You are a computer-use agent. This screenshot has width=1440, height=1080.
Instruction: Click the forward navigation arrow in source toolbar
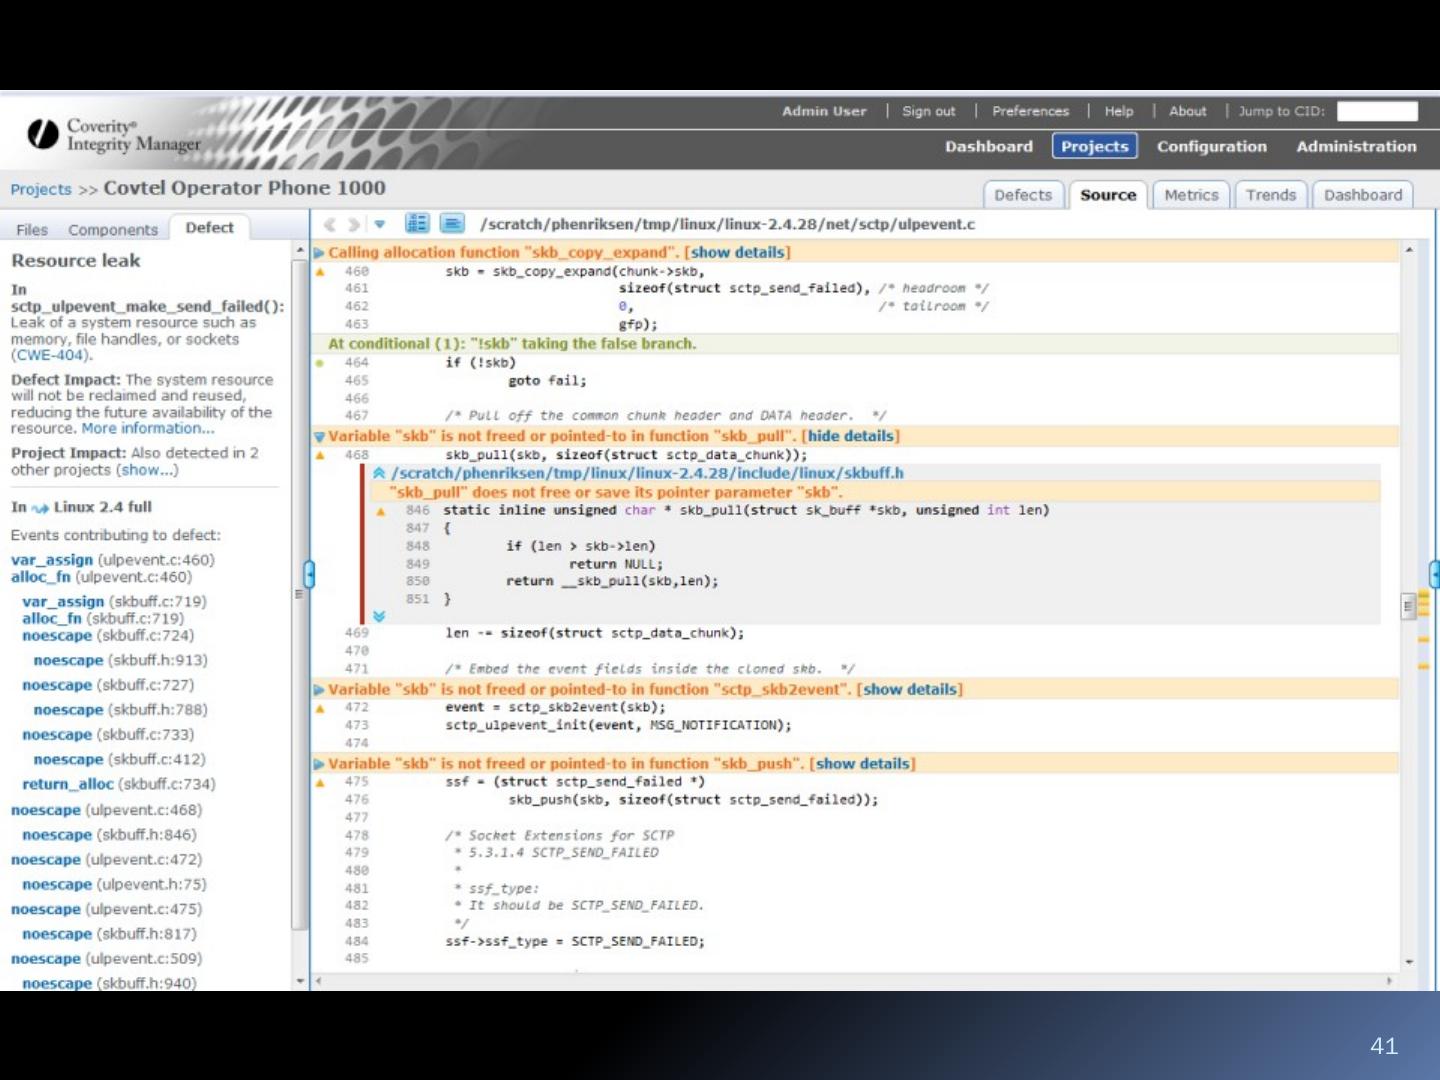click(353, 224)
